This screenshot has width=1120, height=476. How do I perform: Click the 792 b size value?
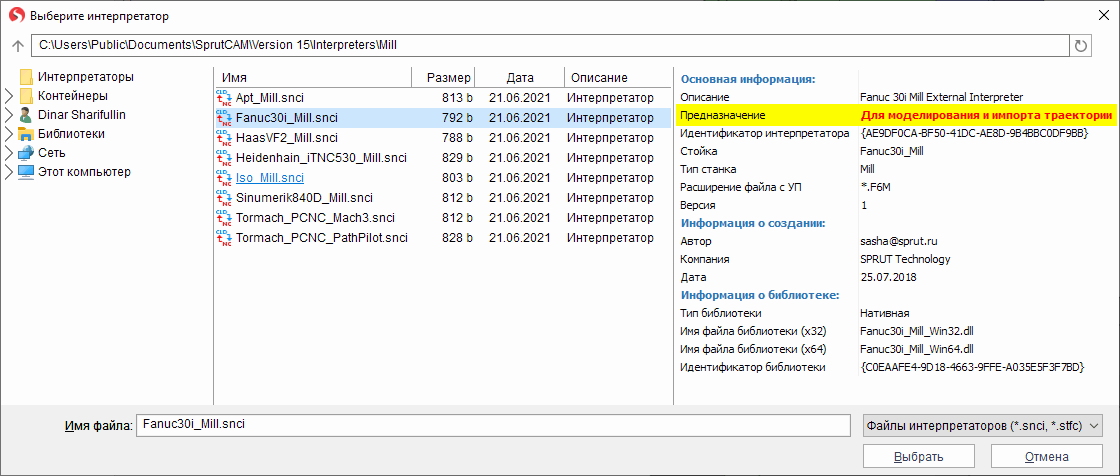tap(457, 118)
